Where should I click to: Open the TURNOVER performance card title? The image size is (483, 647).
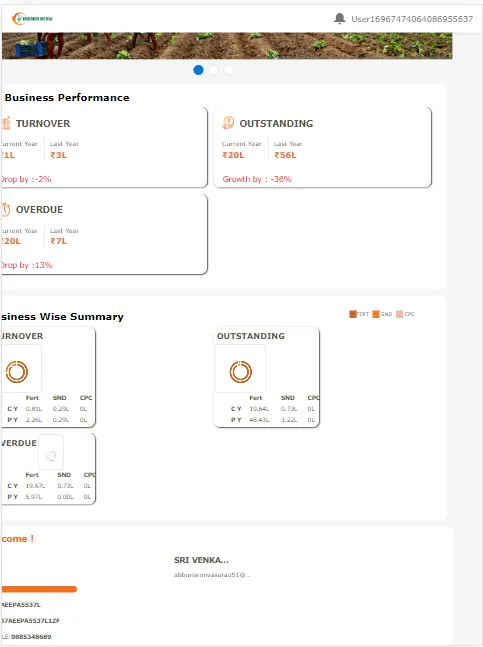pos(43,124)
